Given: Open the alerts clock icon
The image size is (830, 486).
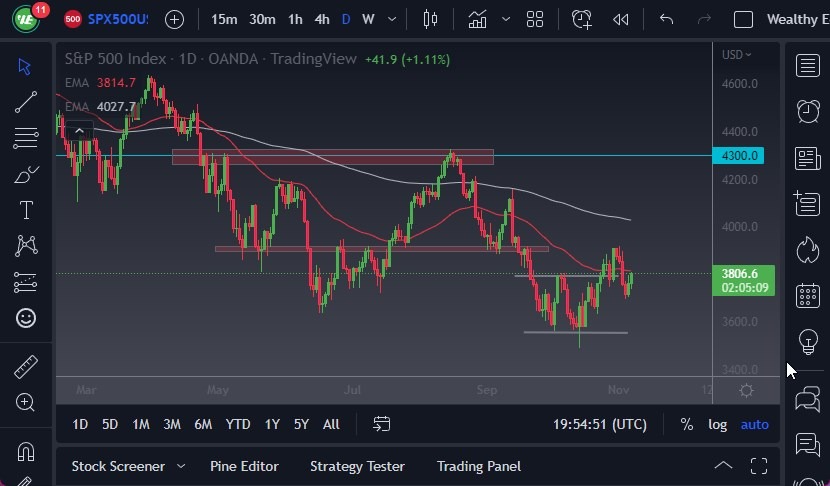Looking at the screenshot, I should [808, 111].
